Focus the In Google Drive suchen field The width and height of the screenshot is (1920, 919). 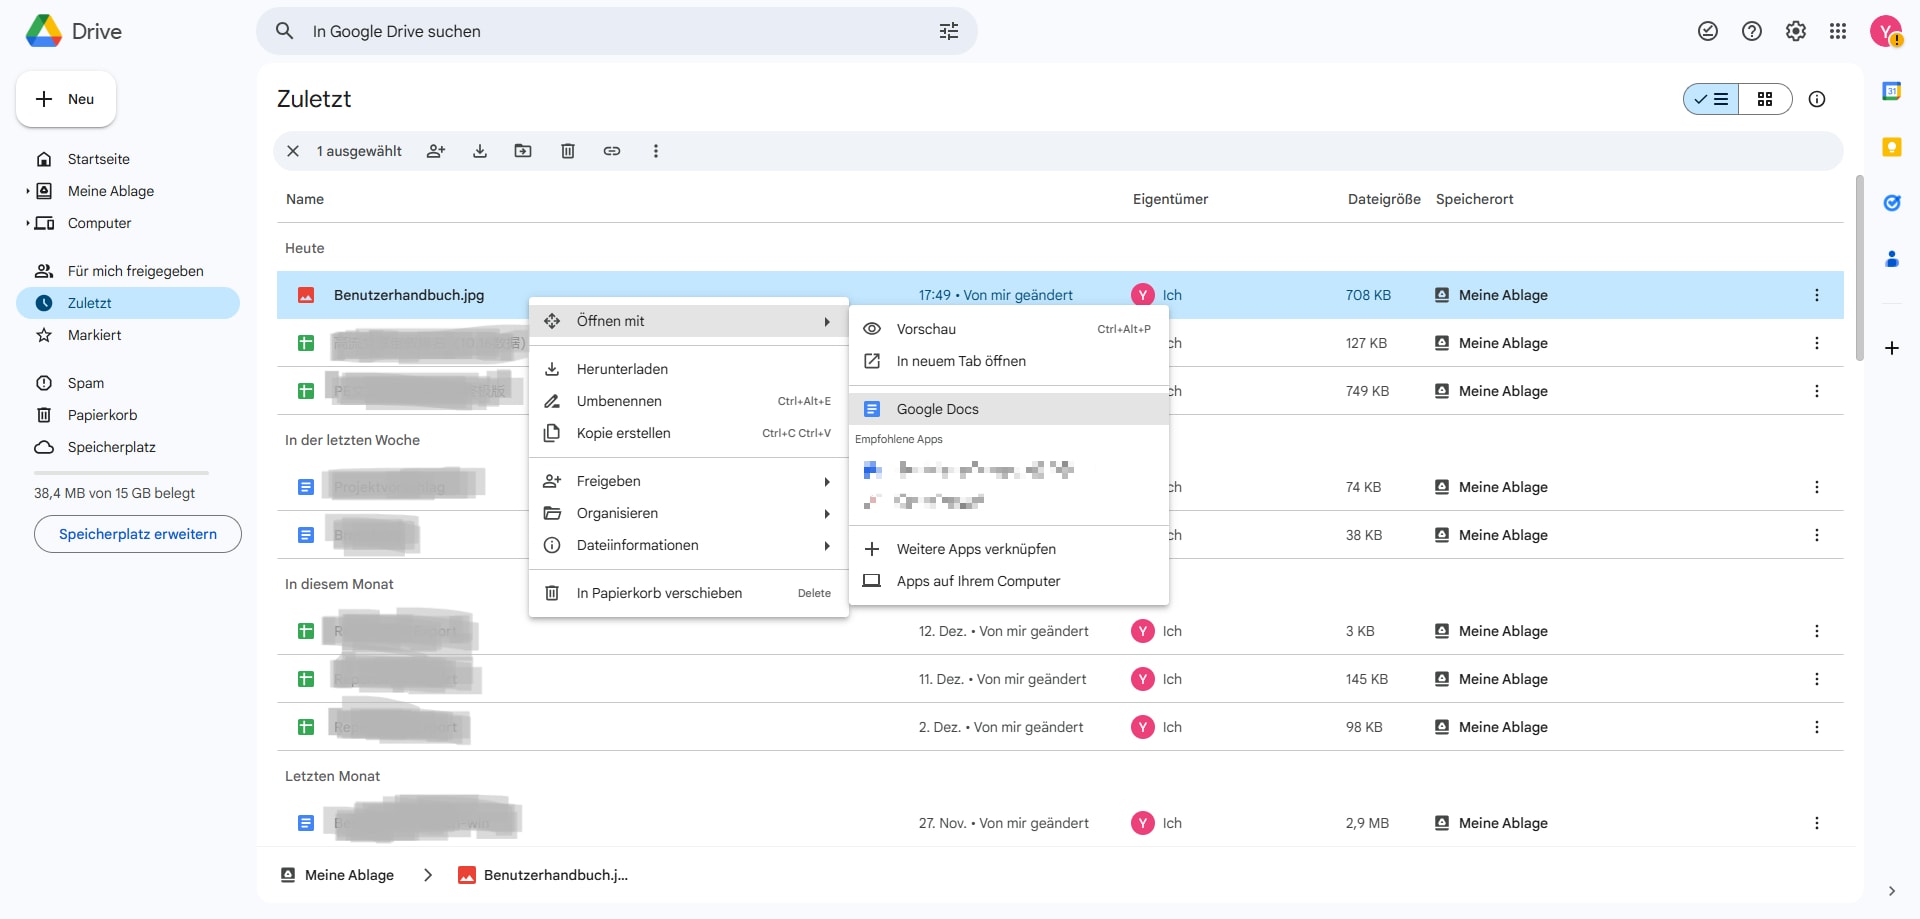(x=616, y=31)
